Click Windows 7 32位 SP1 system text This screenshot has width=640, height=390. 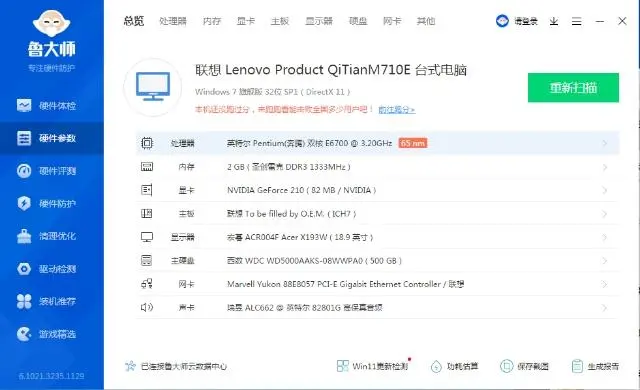point(272,92)
